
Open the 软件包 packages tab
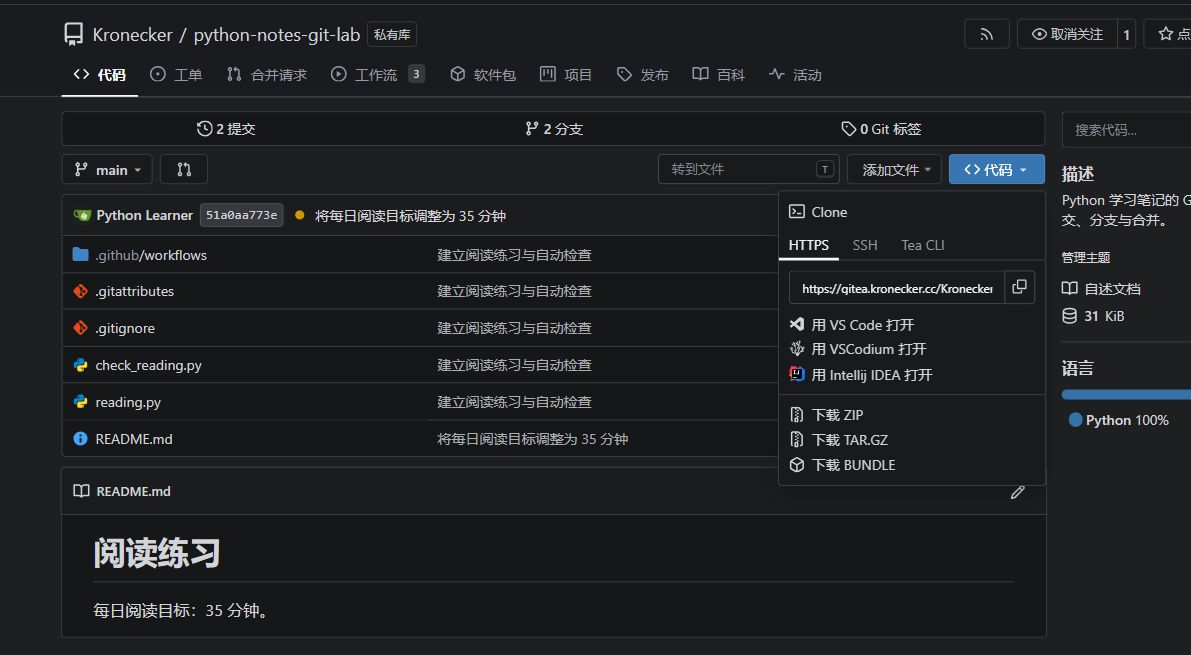point(483,74)
